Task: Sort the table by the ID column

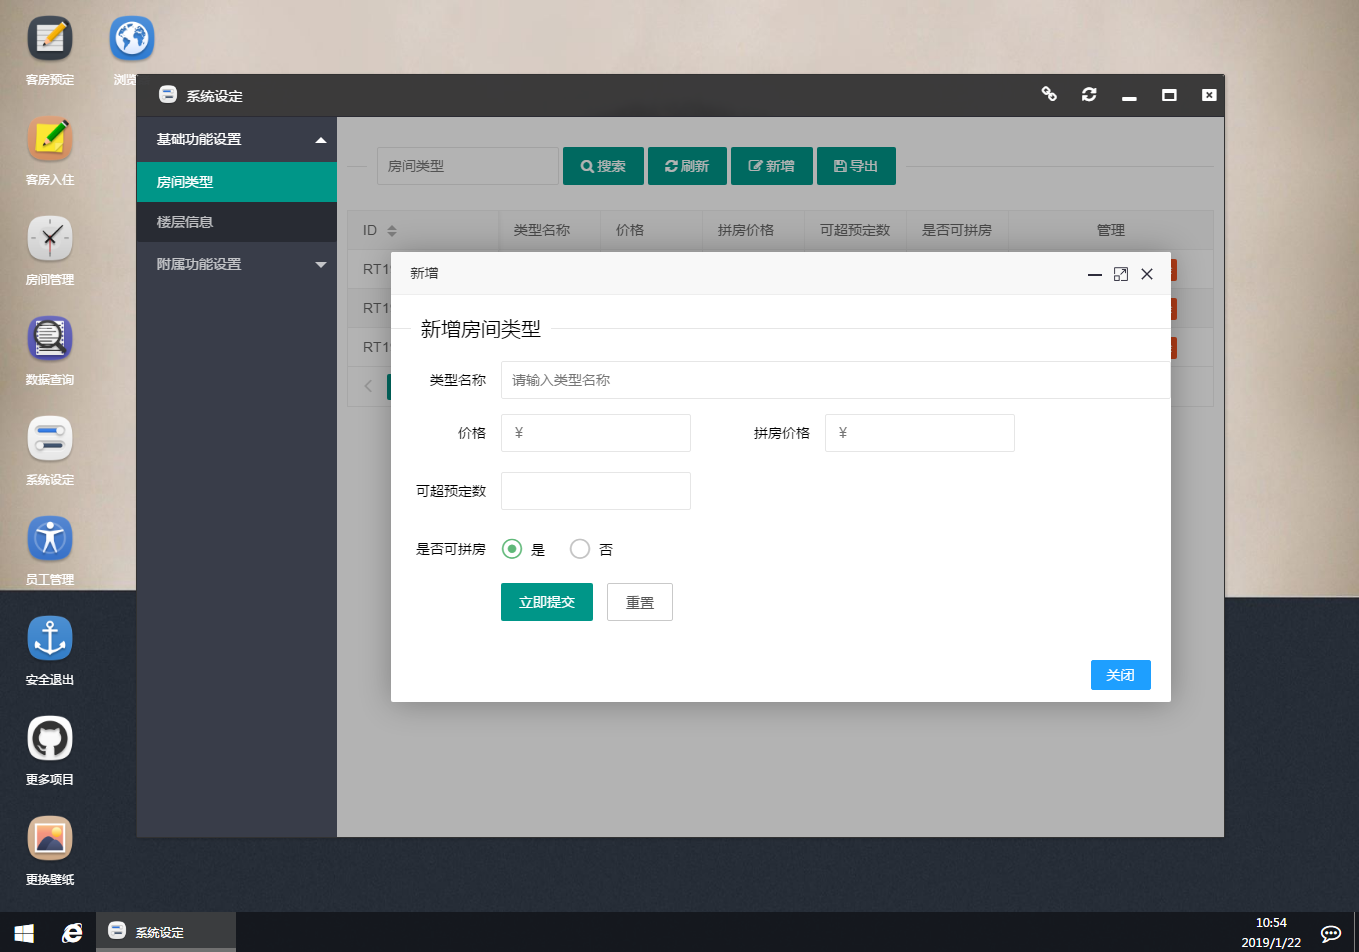Action: click(392, 230)
